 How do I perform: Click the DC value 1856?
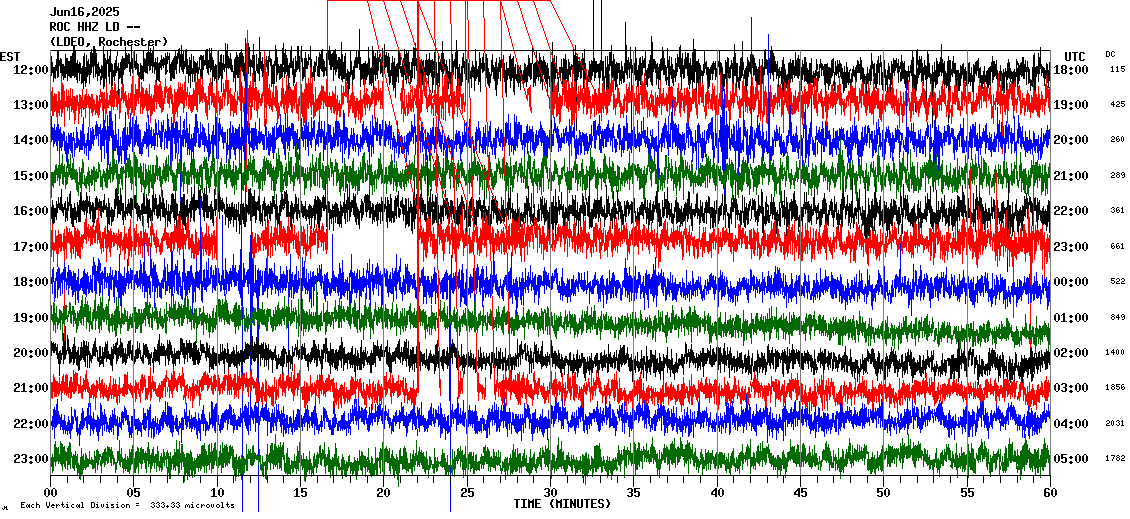click(1116, 388)
